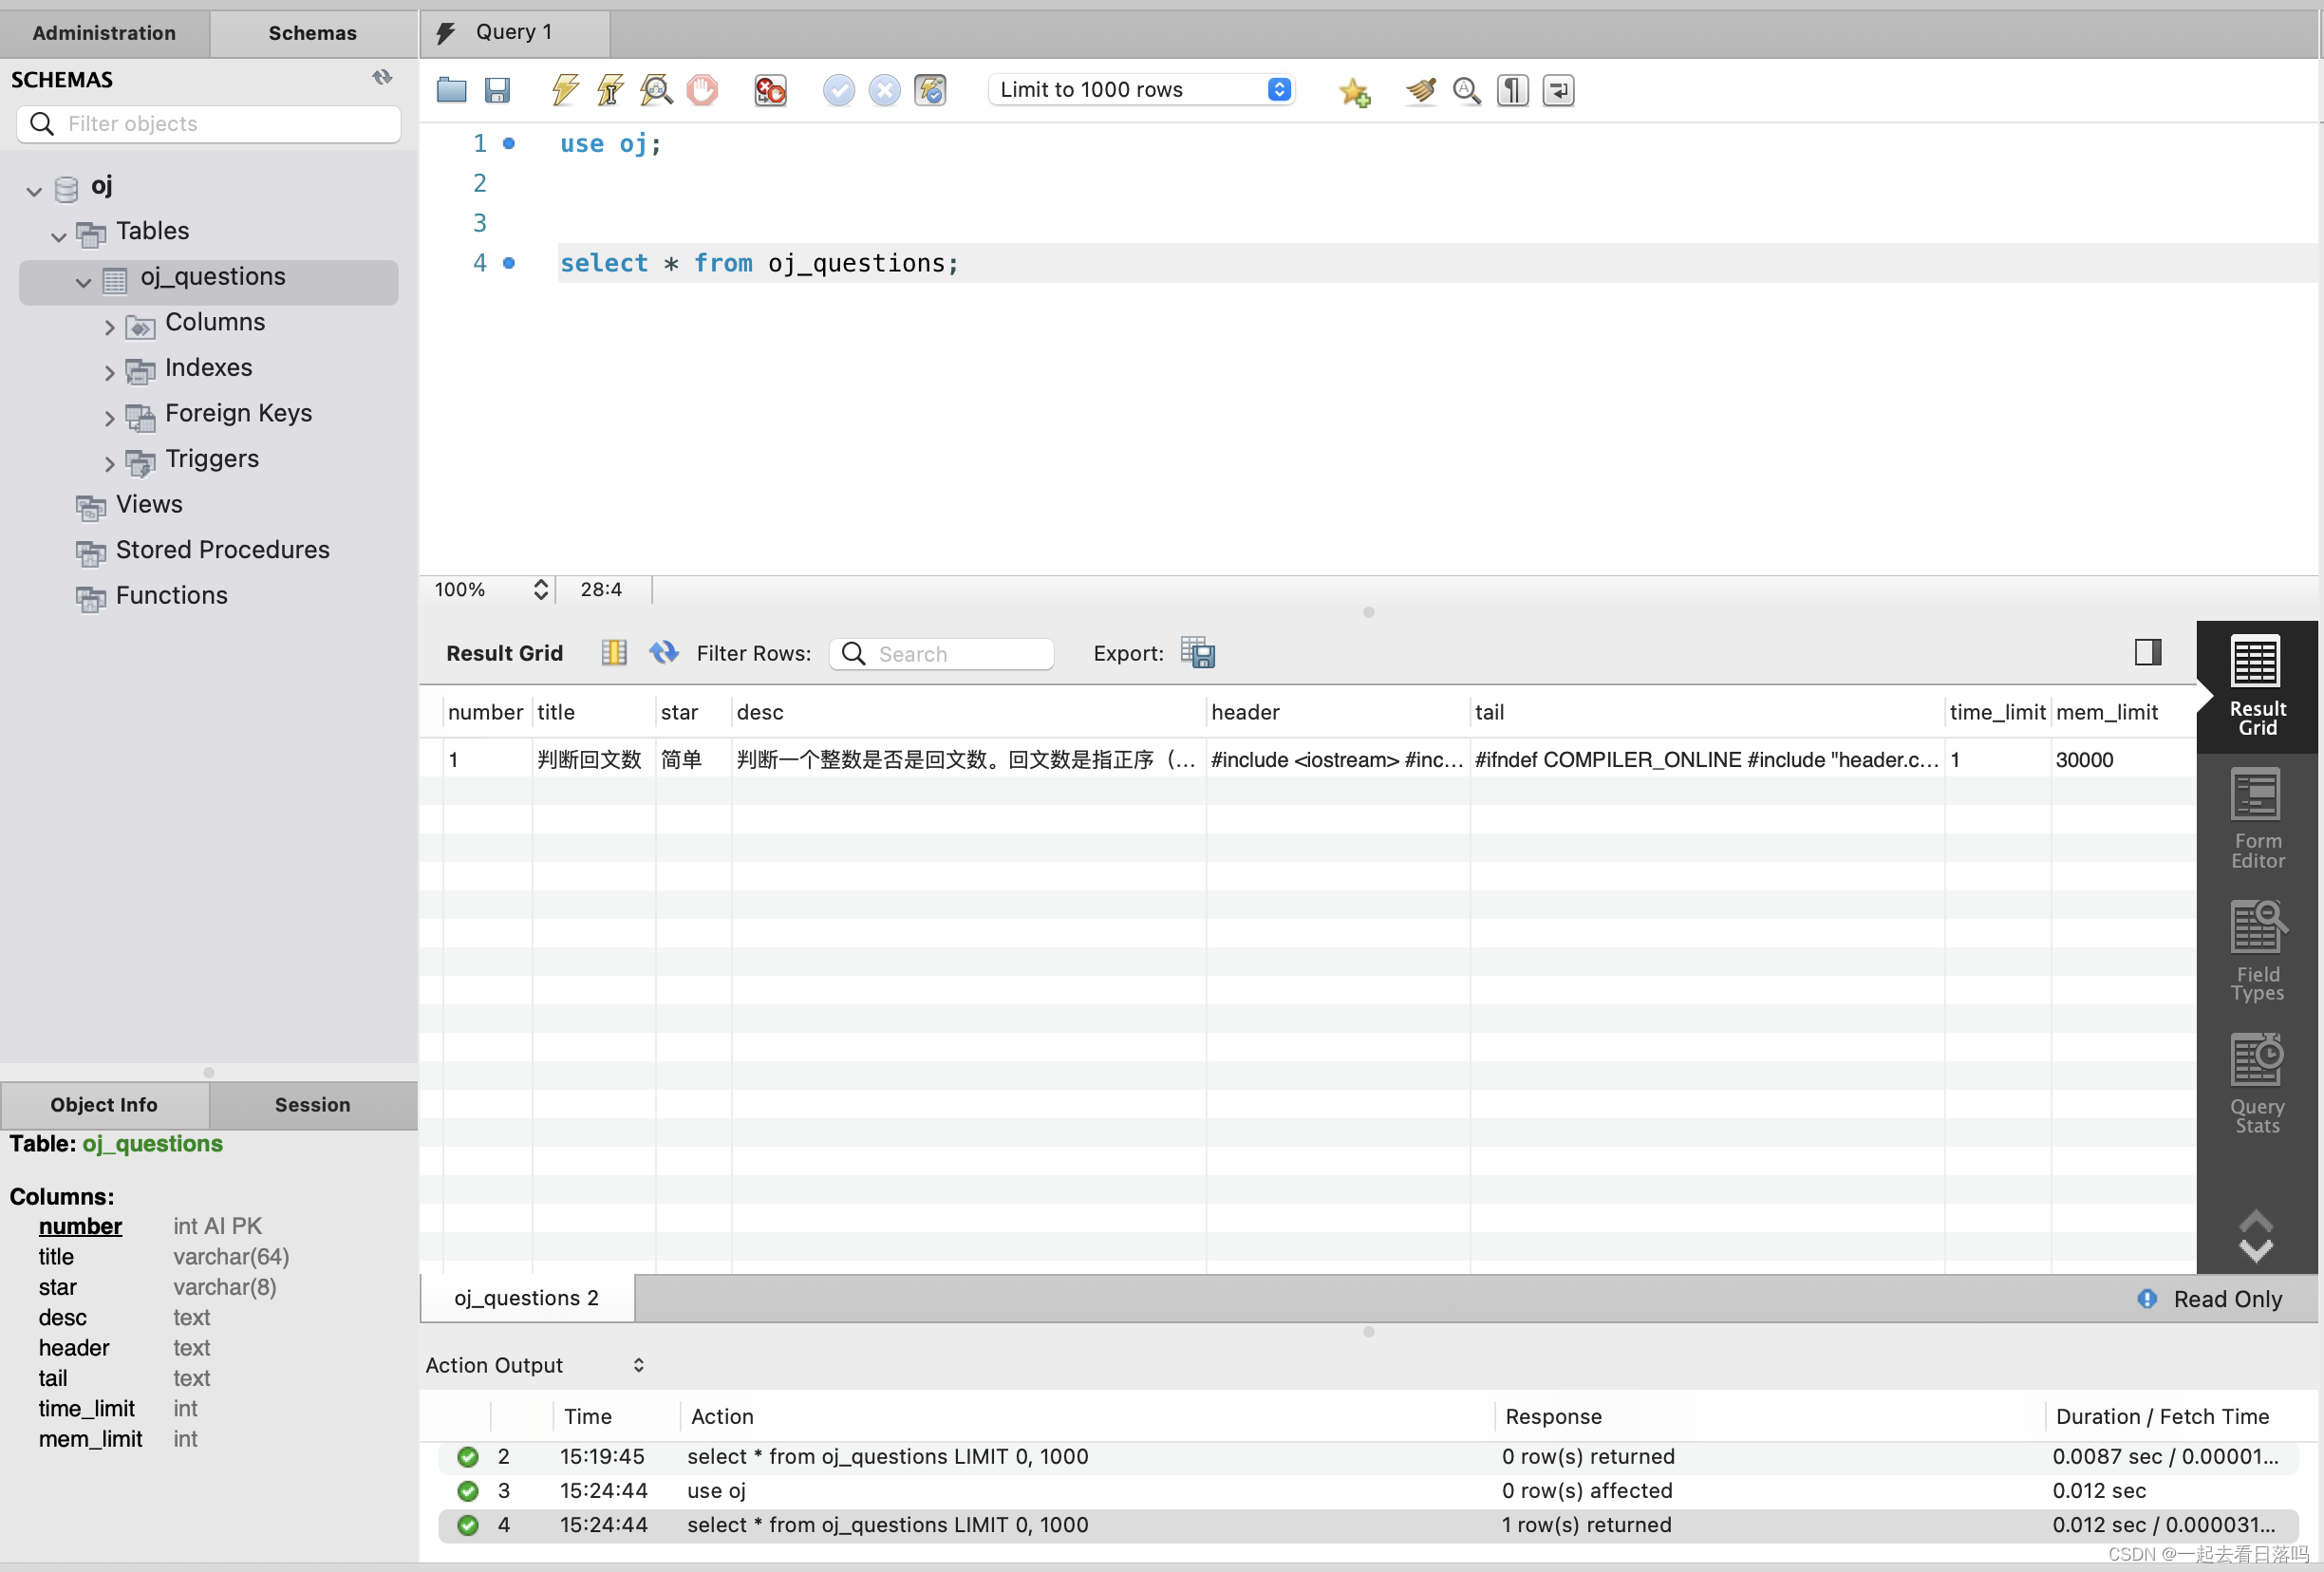Collapse the oj schema node
2324x1572 pixels.
(34, 191)
